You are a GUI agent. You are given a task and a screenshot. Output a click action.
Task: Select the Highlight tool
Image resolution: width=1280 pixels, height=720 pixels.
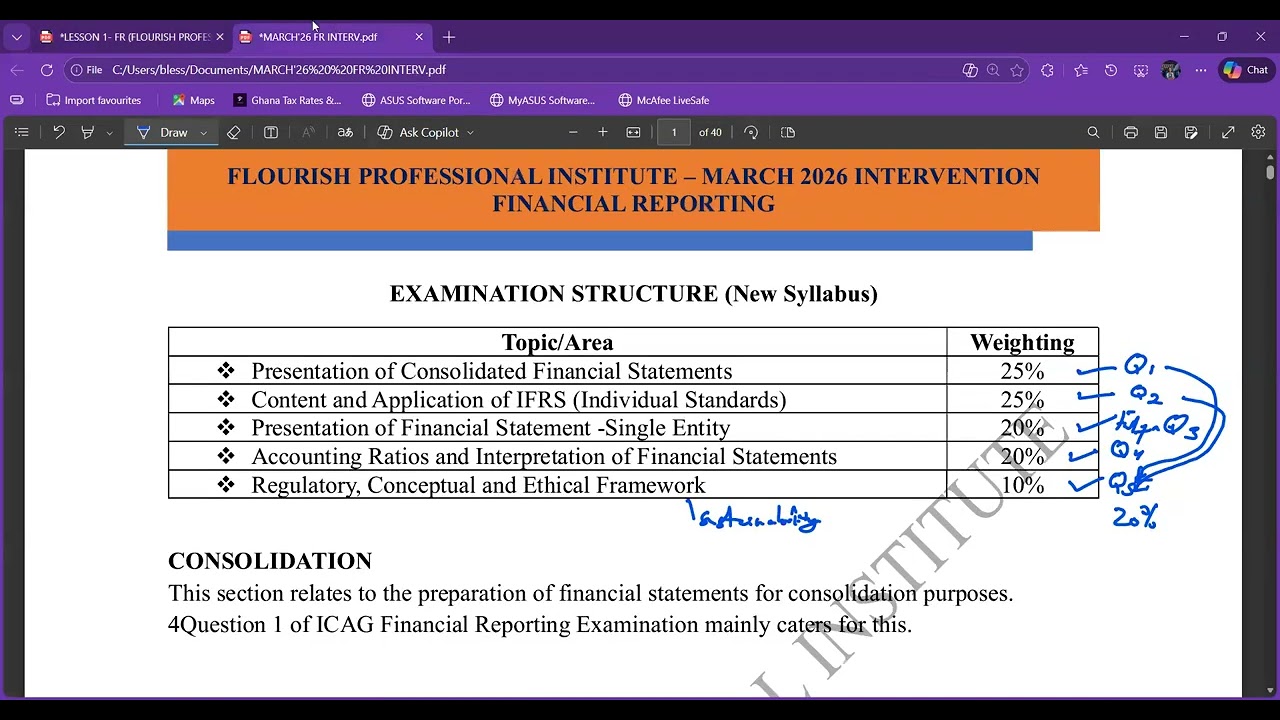pos(88,132)
